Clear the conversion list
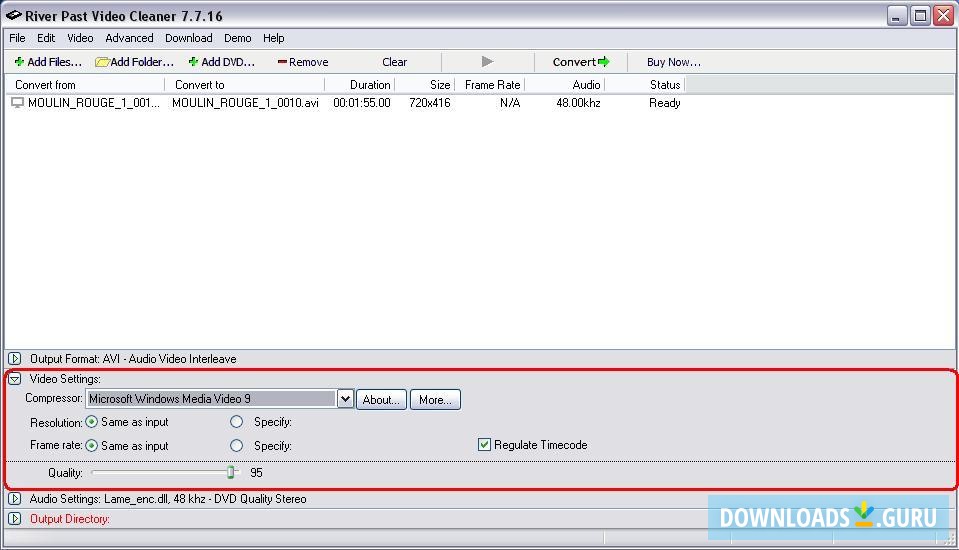Viewport: 959px width, 550px height. pos(394,62)
